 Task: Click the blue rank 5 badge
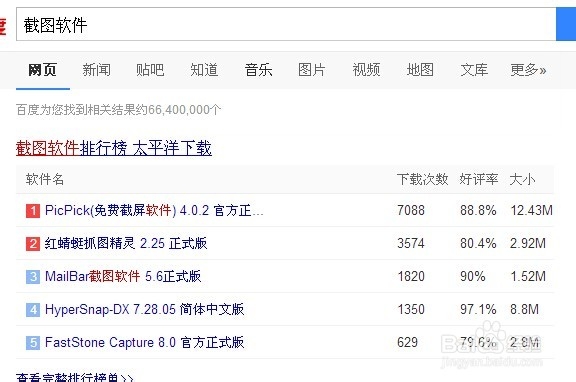pyautogui.click(x=33, y=343)
